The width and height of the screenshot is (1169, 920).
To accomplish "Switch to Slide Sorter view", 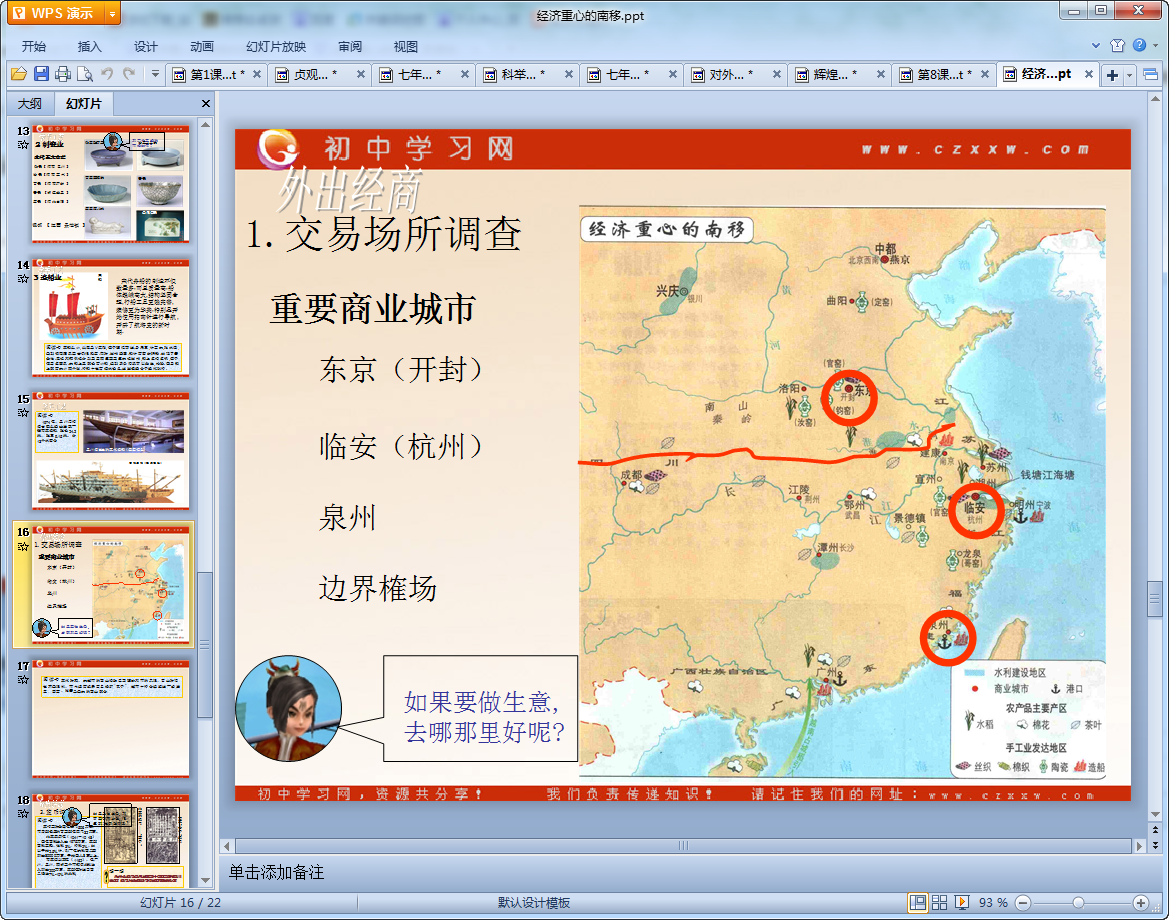I will 939,902.
